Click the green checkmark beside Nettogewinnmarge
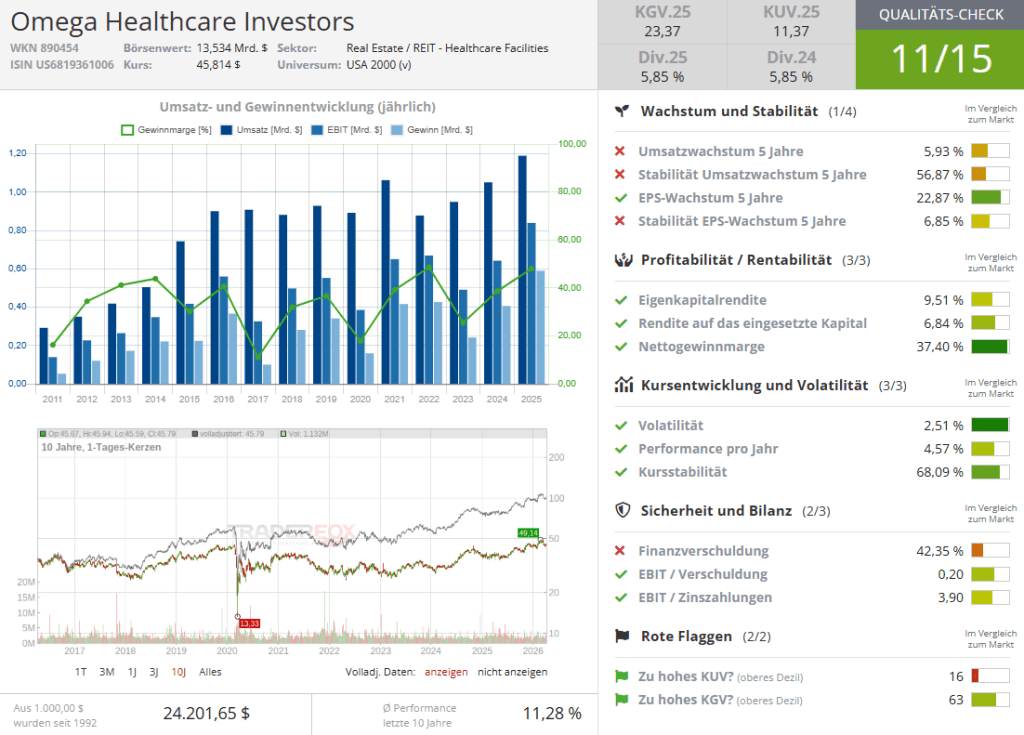Viewport: 1024px width, 735px height. (621, 347)
